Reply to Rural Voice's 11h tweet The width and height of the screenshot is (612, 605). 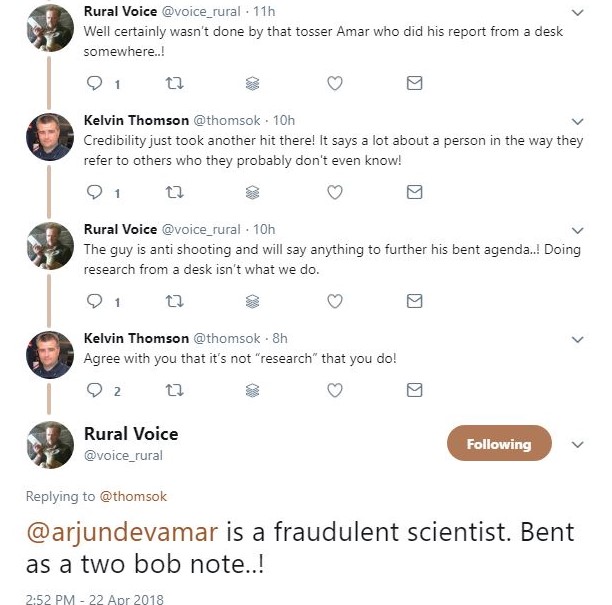tap(96, 84)
